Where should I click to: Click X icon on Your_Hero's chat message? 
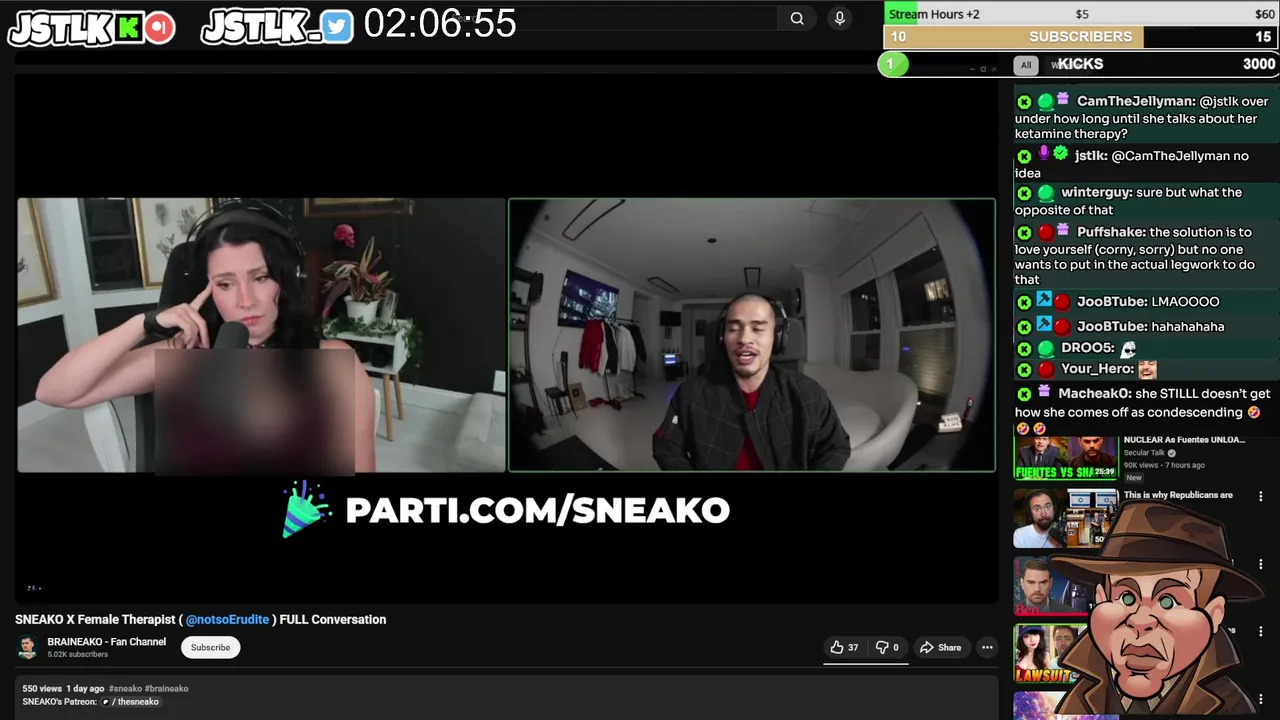1024,370
